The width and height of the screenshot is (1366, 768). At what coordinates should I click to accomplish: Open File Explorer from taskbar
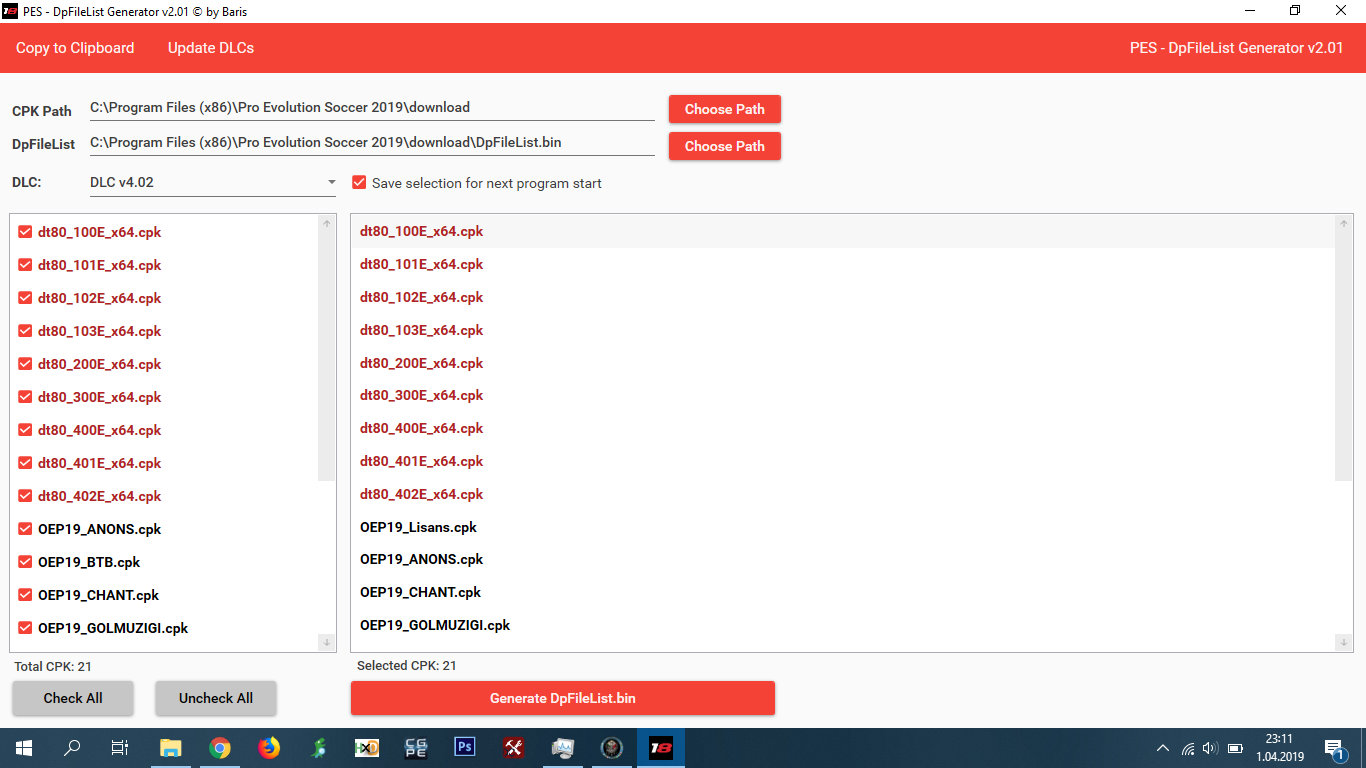pyautogui.click(x=171, y=747)
